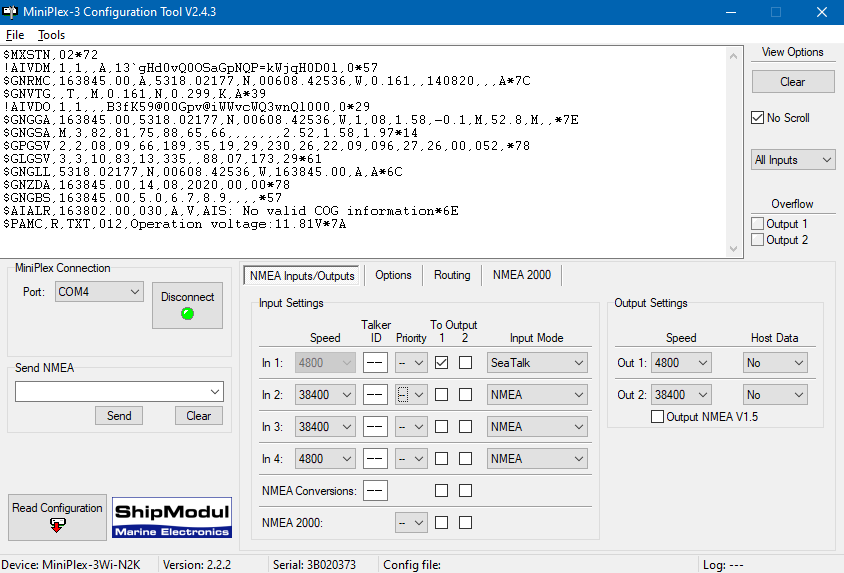Enable In 4 To Output 2

[x=466, y=458]
